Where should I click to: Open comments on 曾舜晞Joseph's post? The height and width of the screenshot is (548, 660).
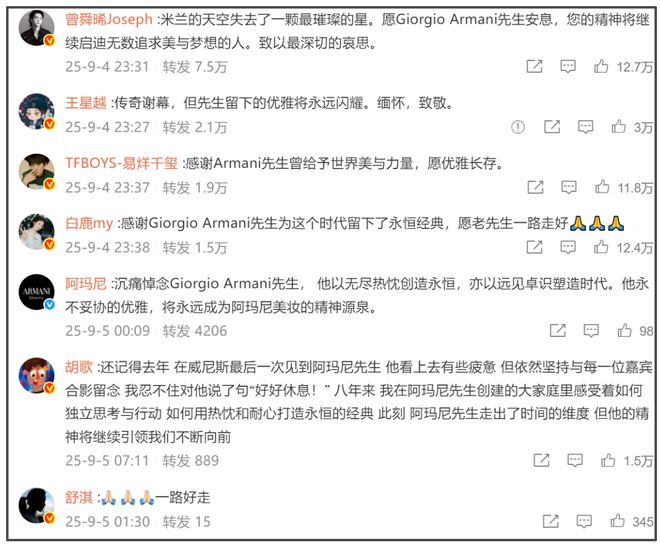pos(568,66)
